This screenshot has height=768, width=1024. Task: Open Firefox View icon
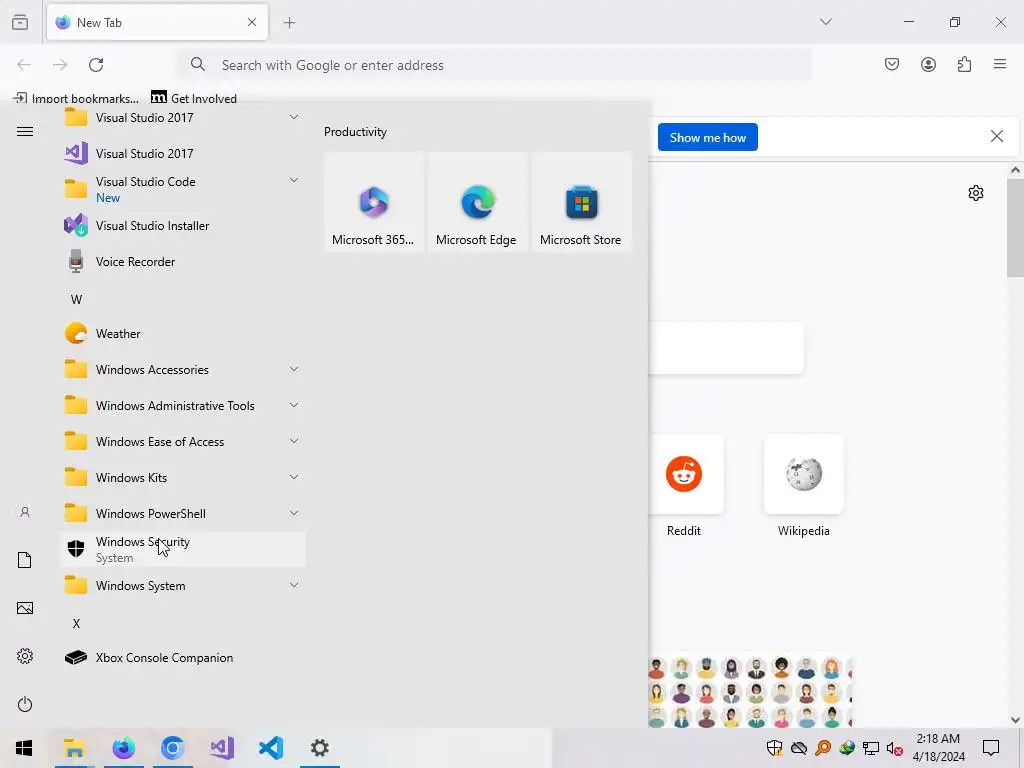click(20, 22)
